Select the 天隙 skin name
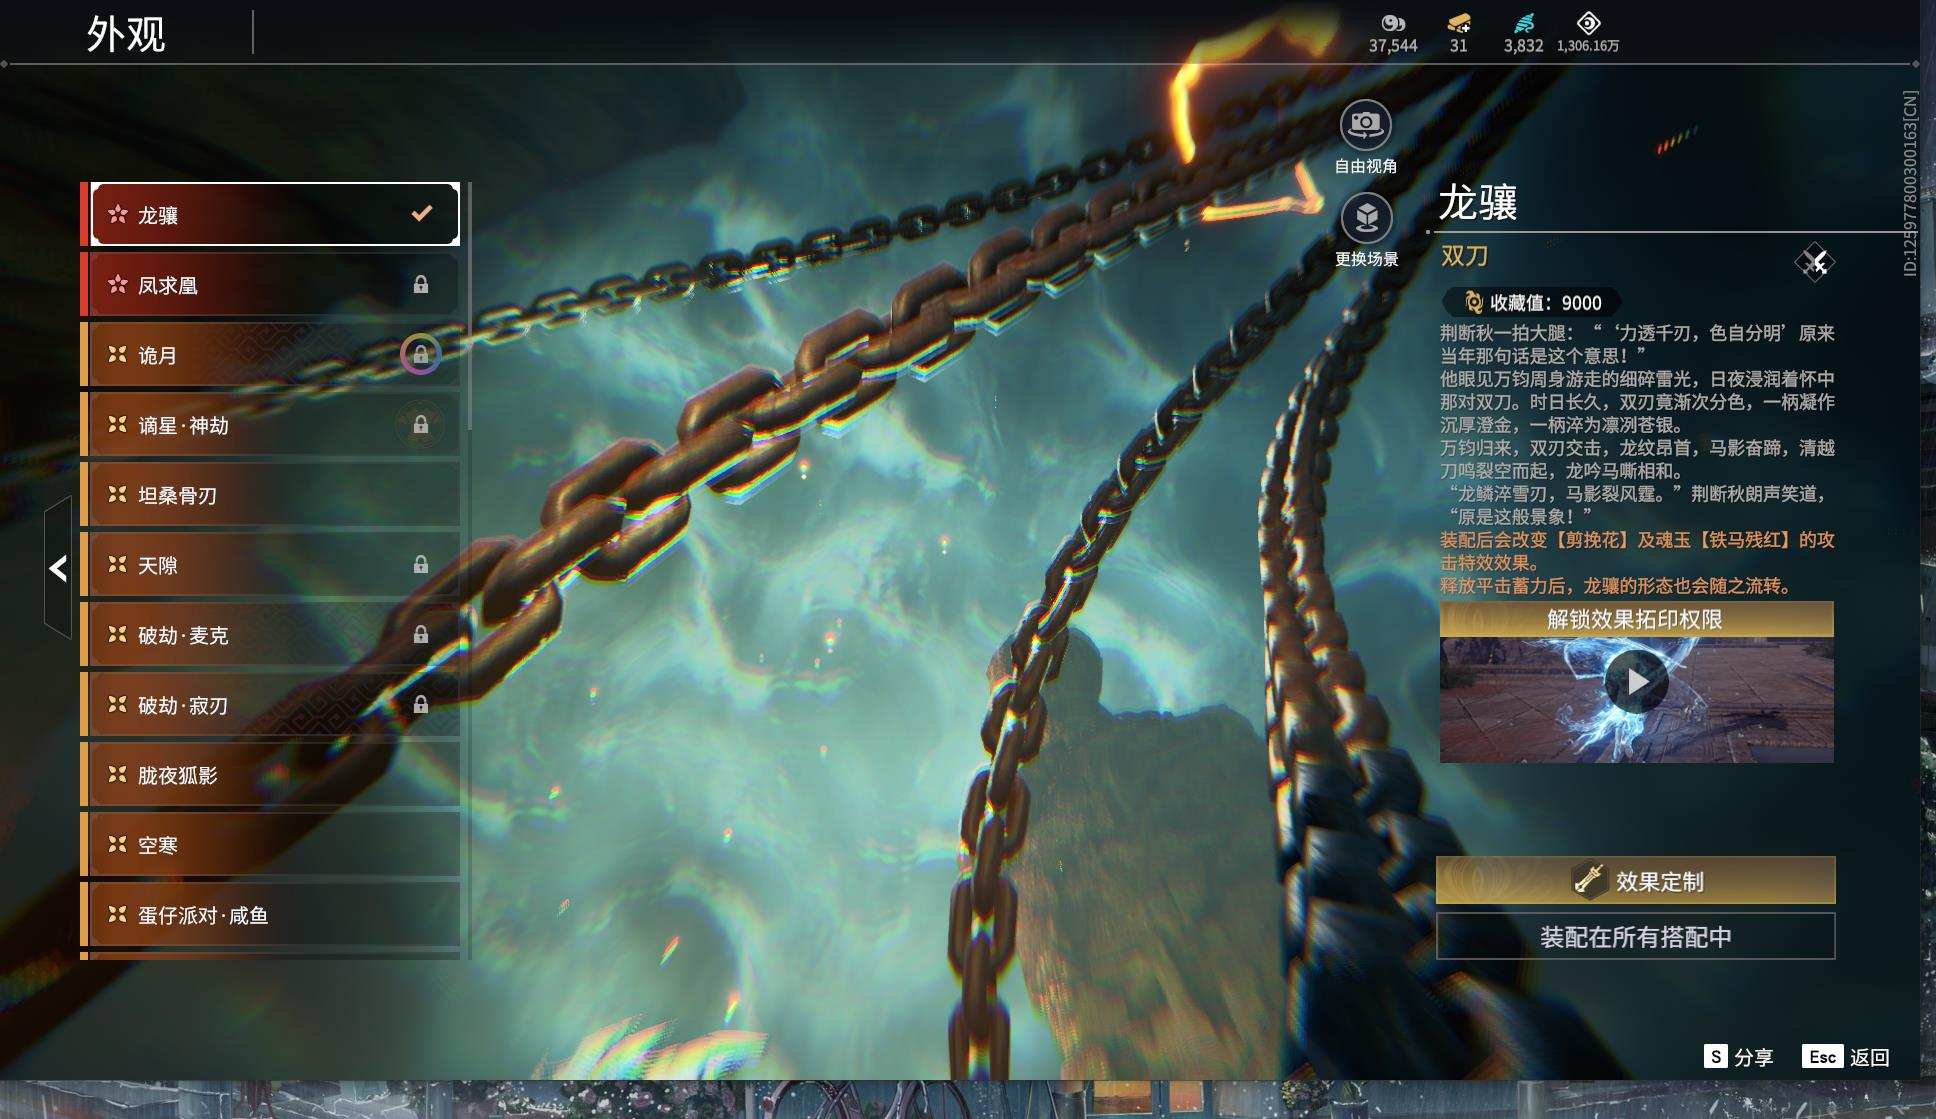Image resolution: width=1936 pixels, height=1119 pixels. point(157,566)
